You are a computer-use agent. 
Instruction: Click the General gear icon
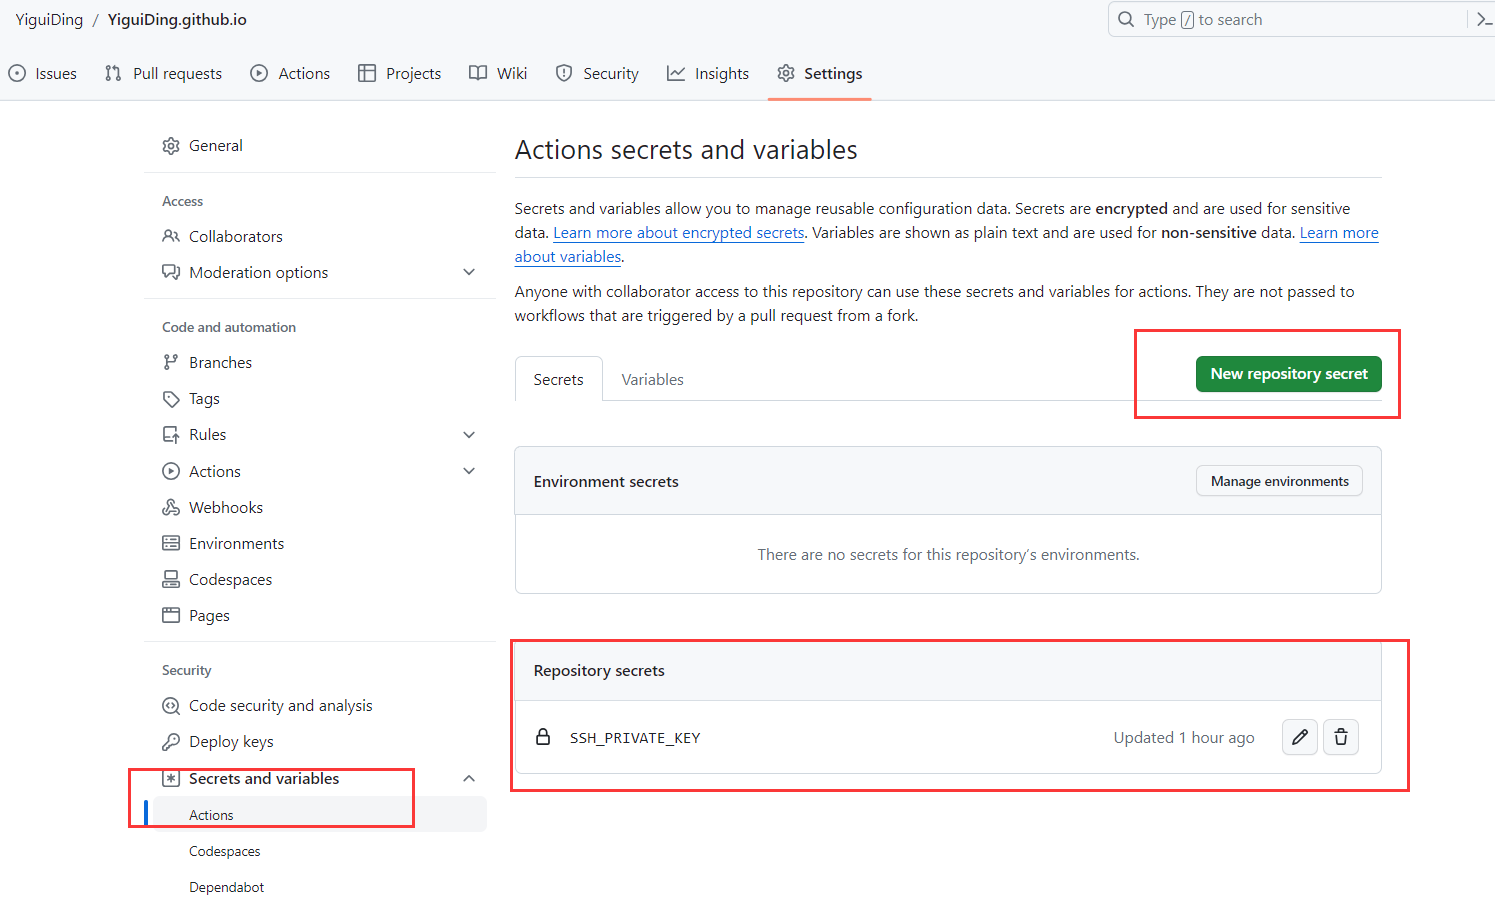pyautogui.click(x=171, y=146)
